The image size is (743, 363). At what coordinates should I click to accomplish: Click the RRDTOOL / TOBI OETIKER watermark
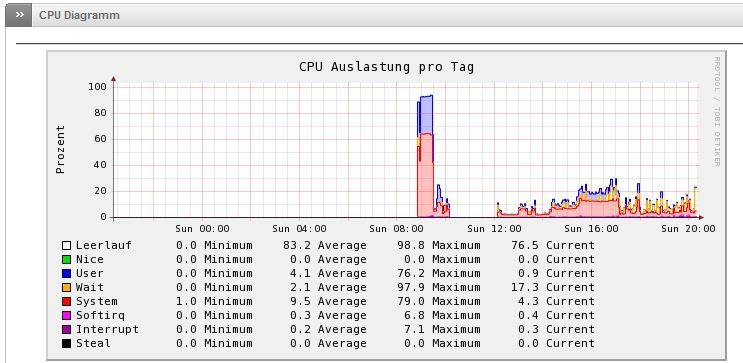[717, 112]
